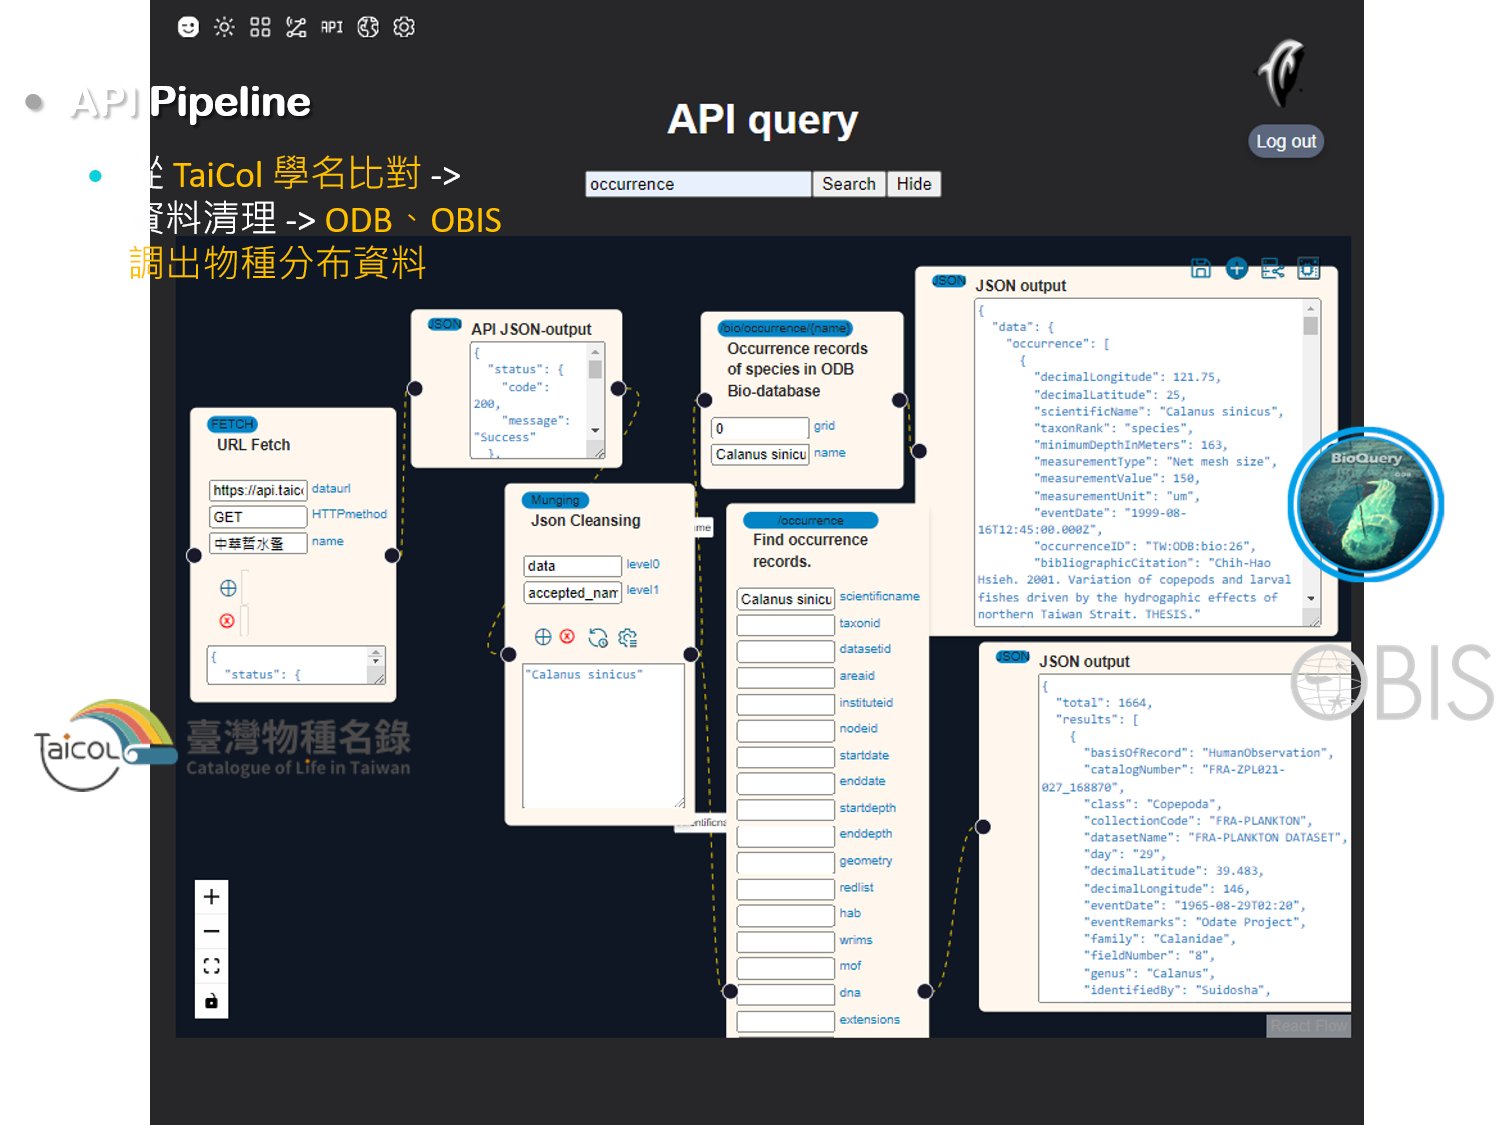Screen dimensions: 1498x1125
Task: Click the refresh-clock icon in Json Cleansing
Action: point(598,638)
